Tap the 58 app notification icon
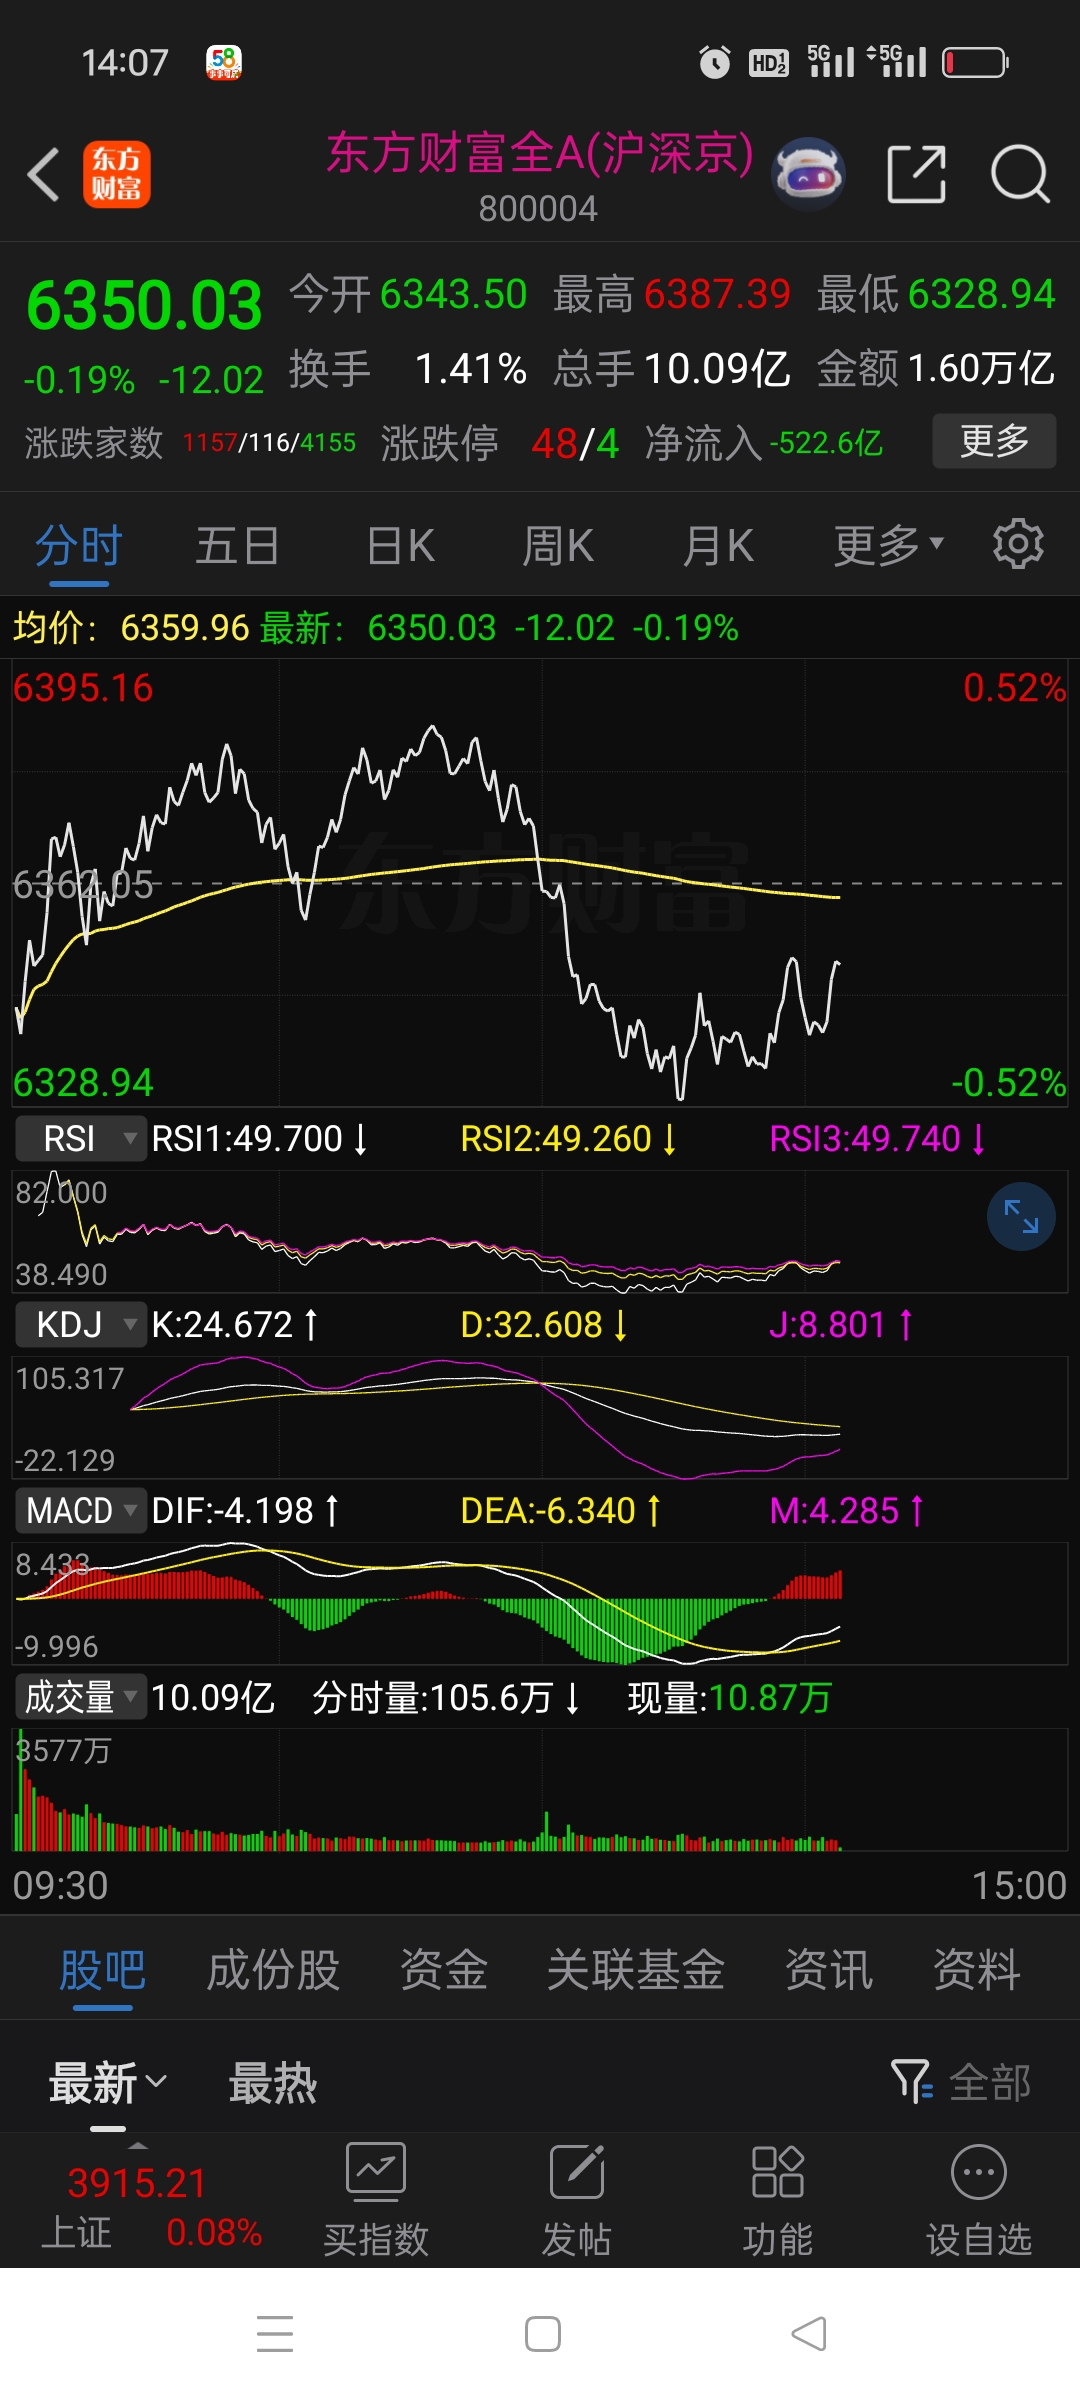Screen dimensions: 1080x2400 click(224, 62)
